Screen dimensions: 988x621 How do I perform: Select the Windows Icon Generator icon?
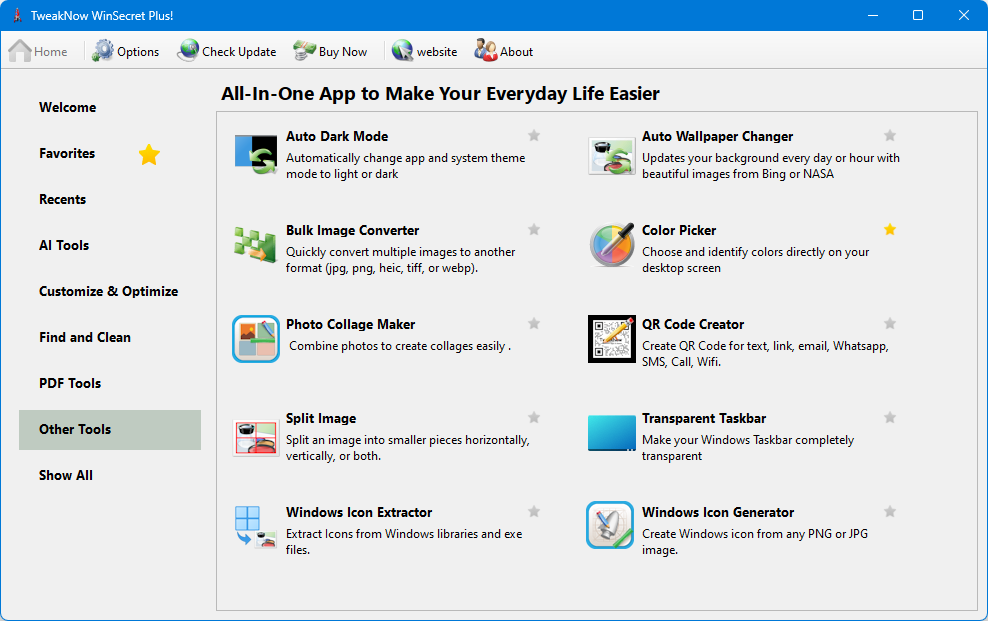[x=611, y=526]
